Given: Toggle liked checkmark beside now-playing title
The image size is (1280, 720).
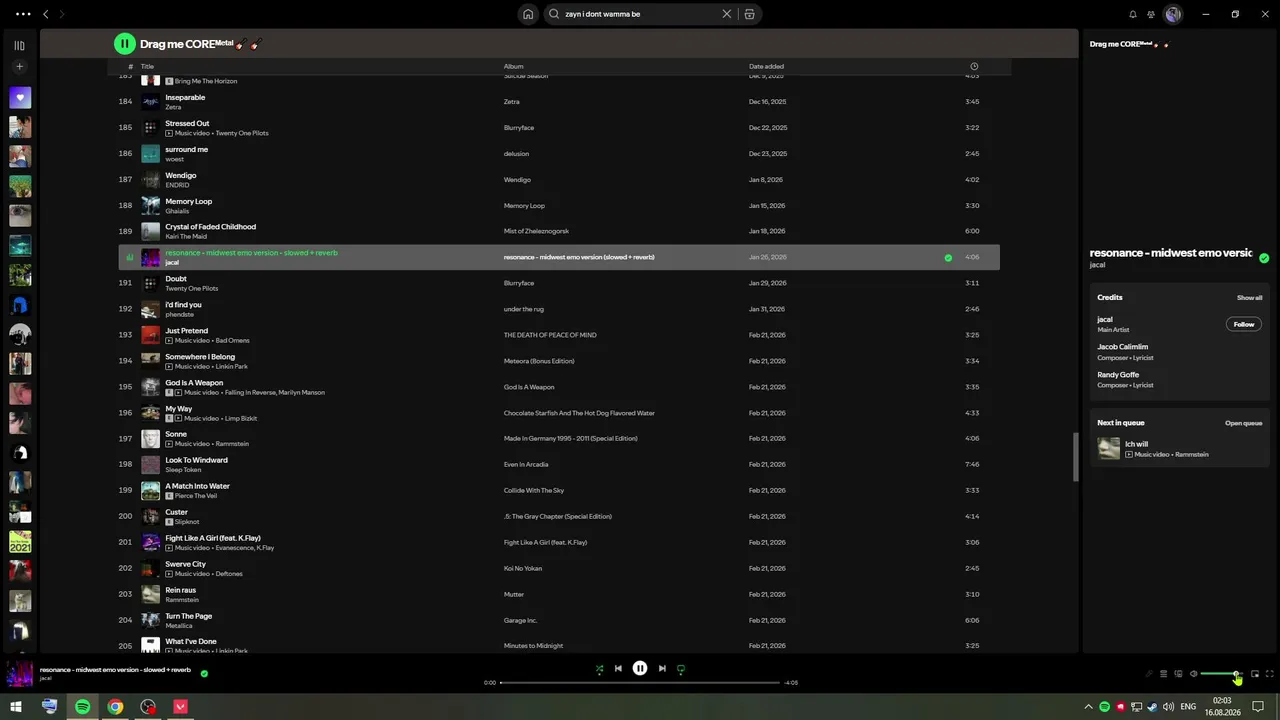Looking at the screenshot, I should tap(204, 674).
